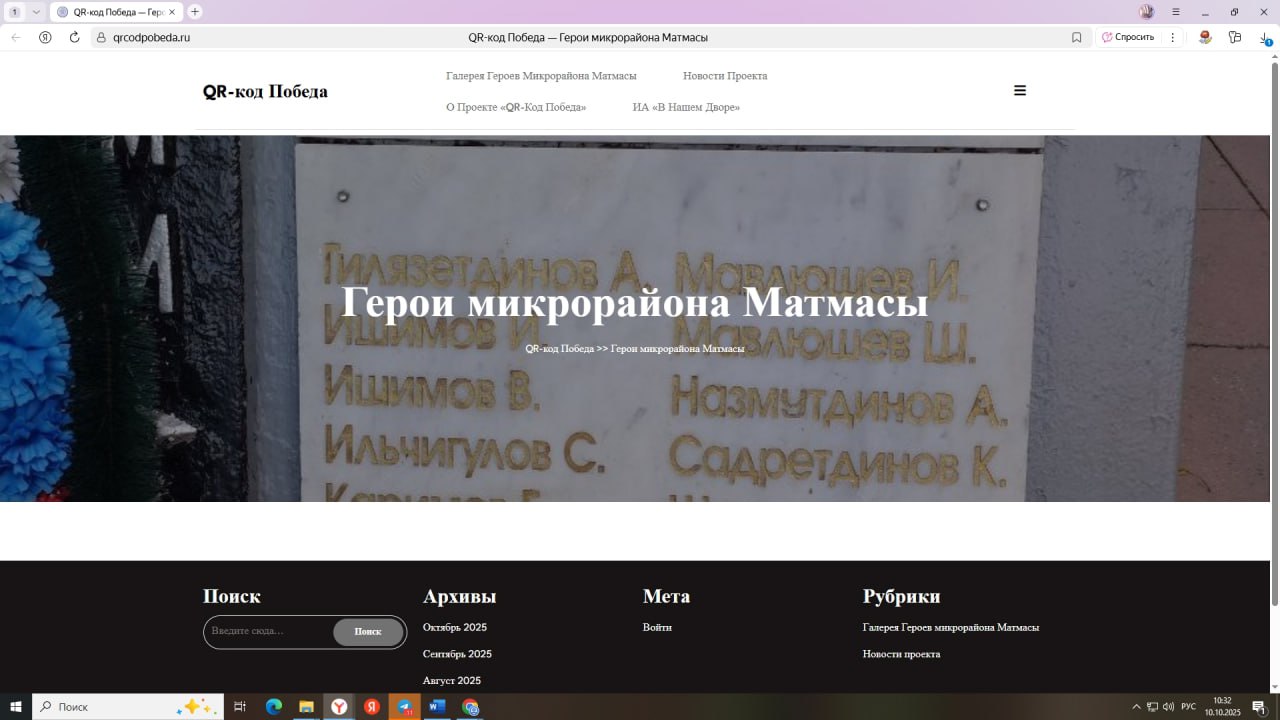Image resolution: width=1280 pixels, height=720 pixels.
Task: Open new browser tab with plus icon
Action: tap(195, 12)
